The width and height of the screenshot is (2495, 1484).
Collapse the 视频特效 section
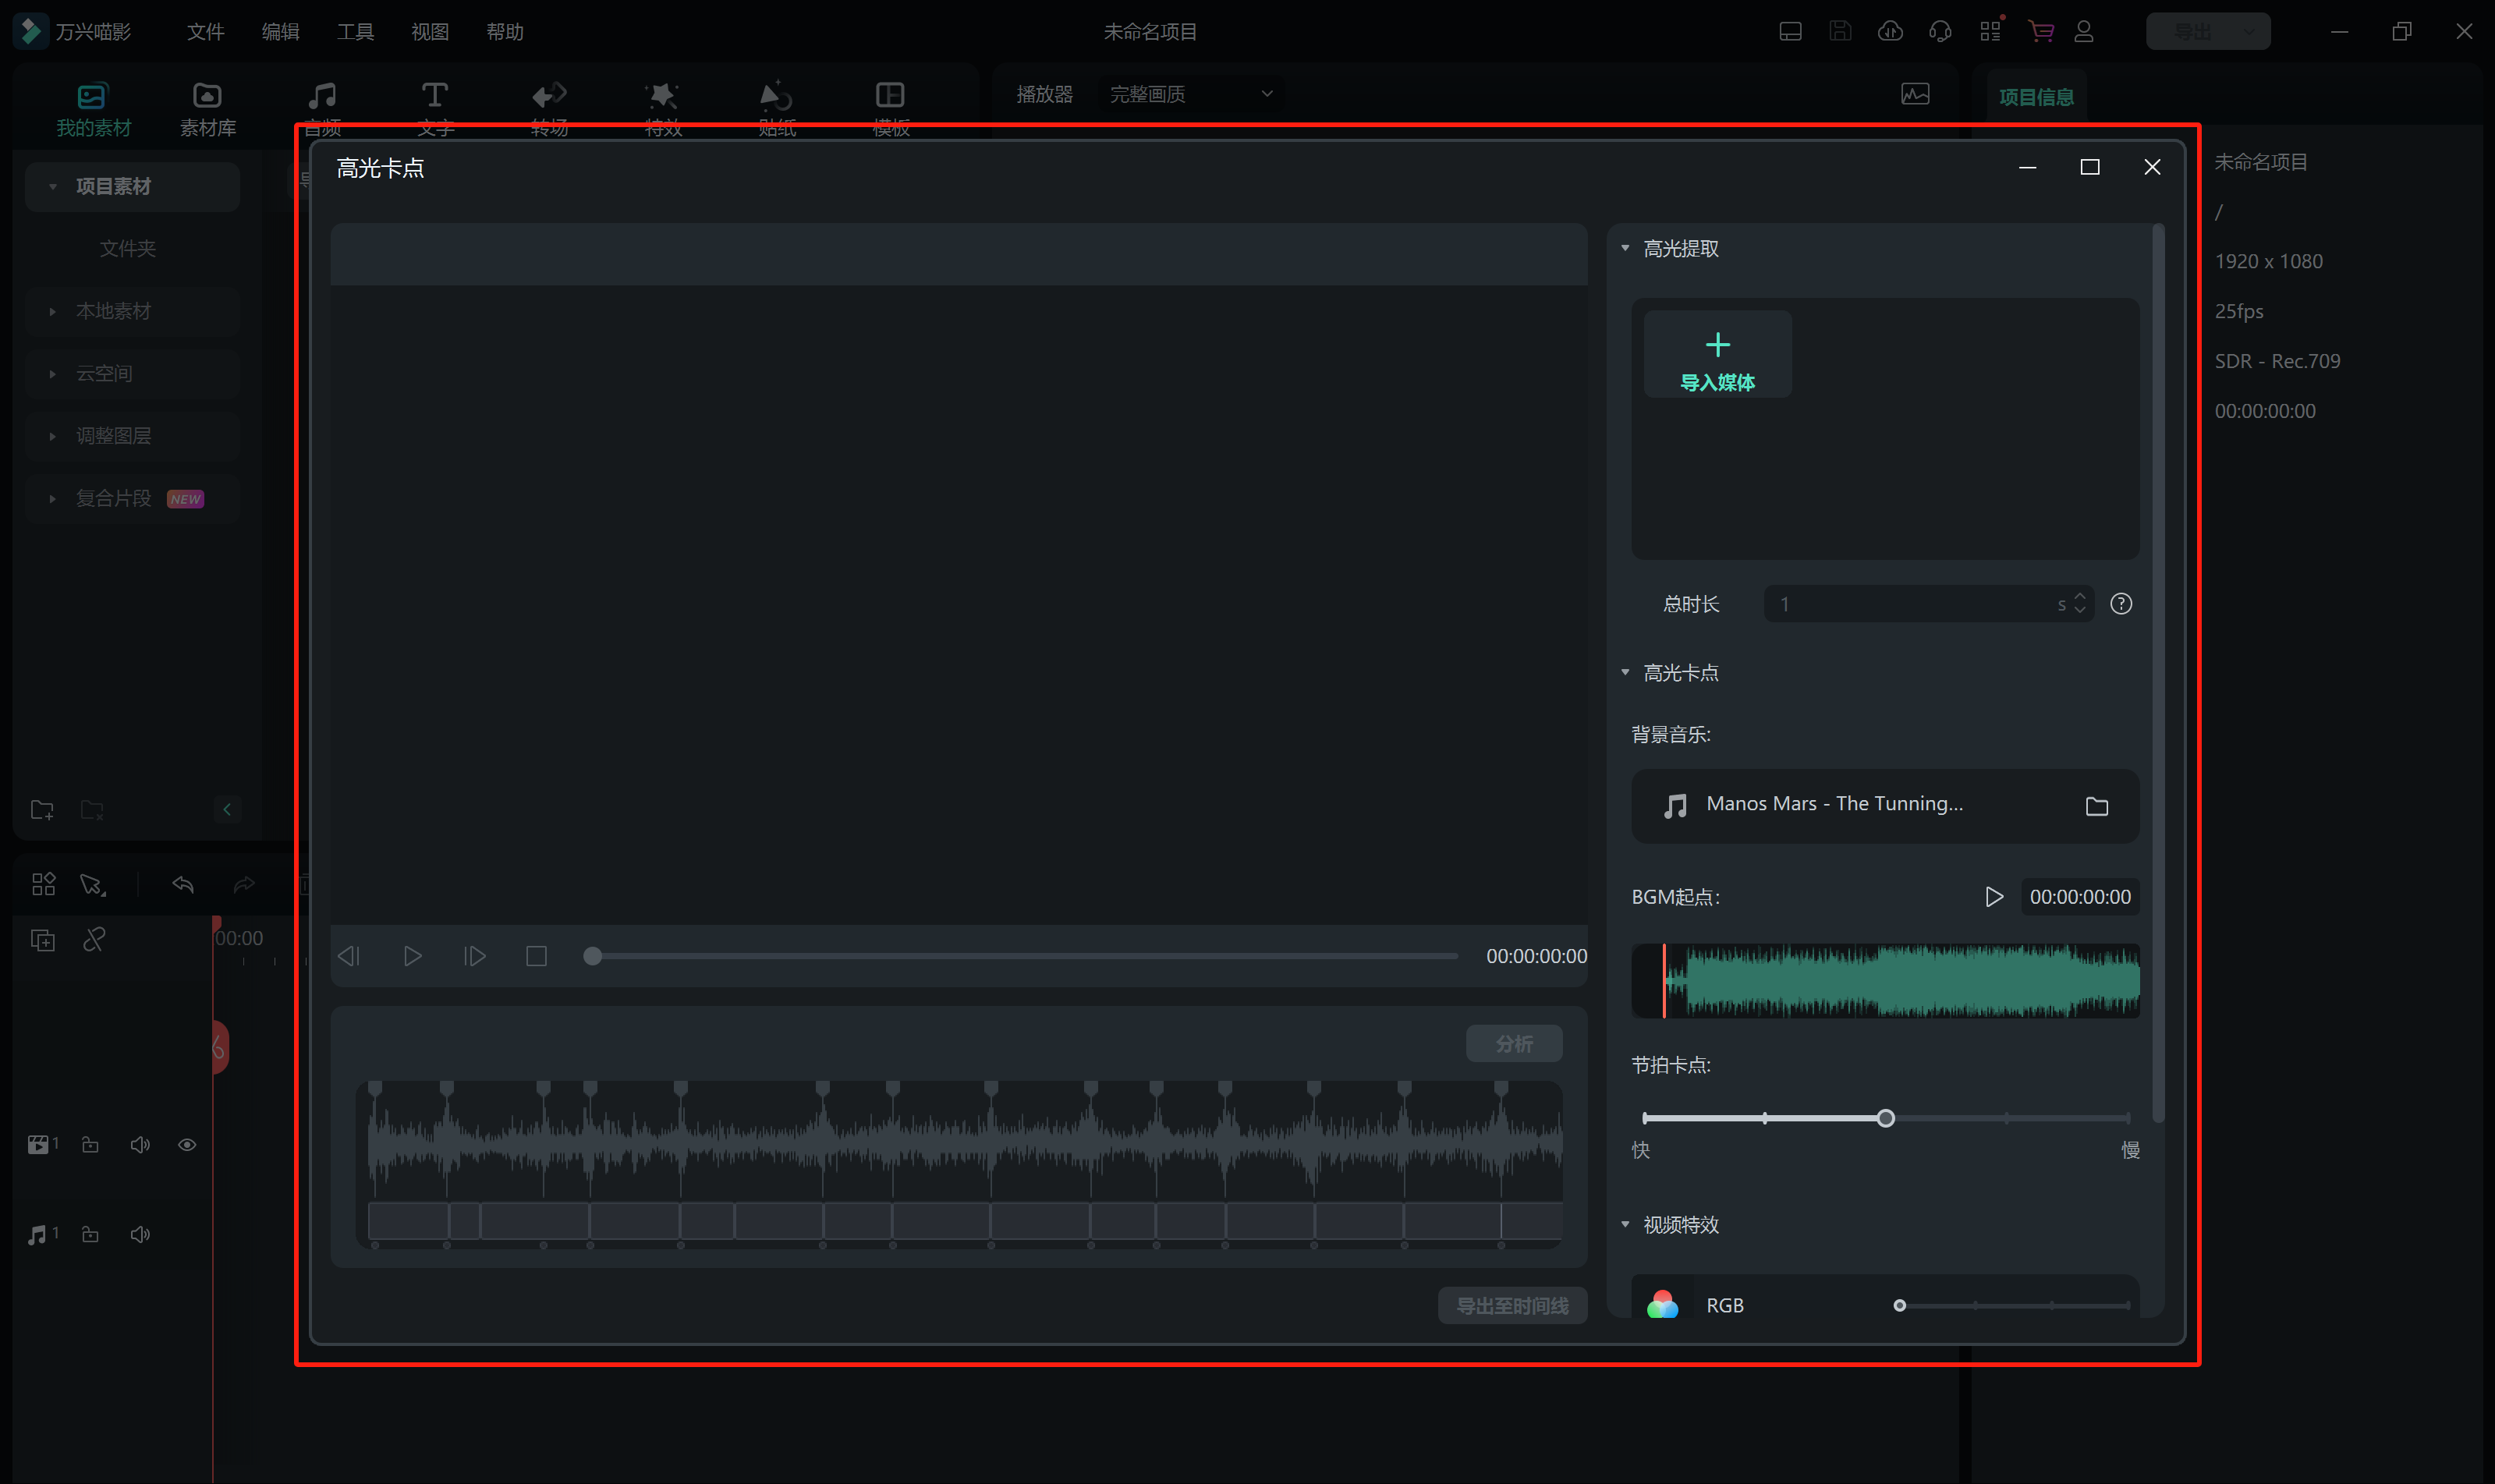click(1625, 1225)
